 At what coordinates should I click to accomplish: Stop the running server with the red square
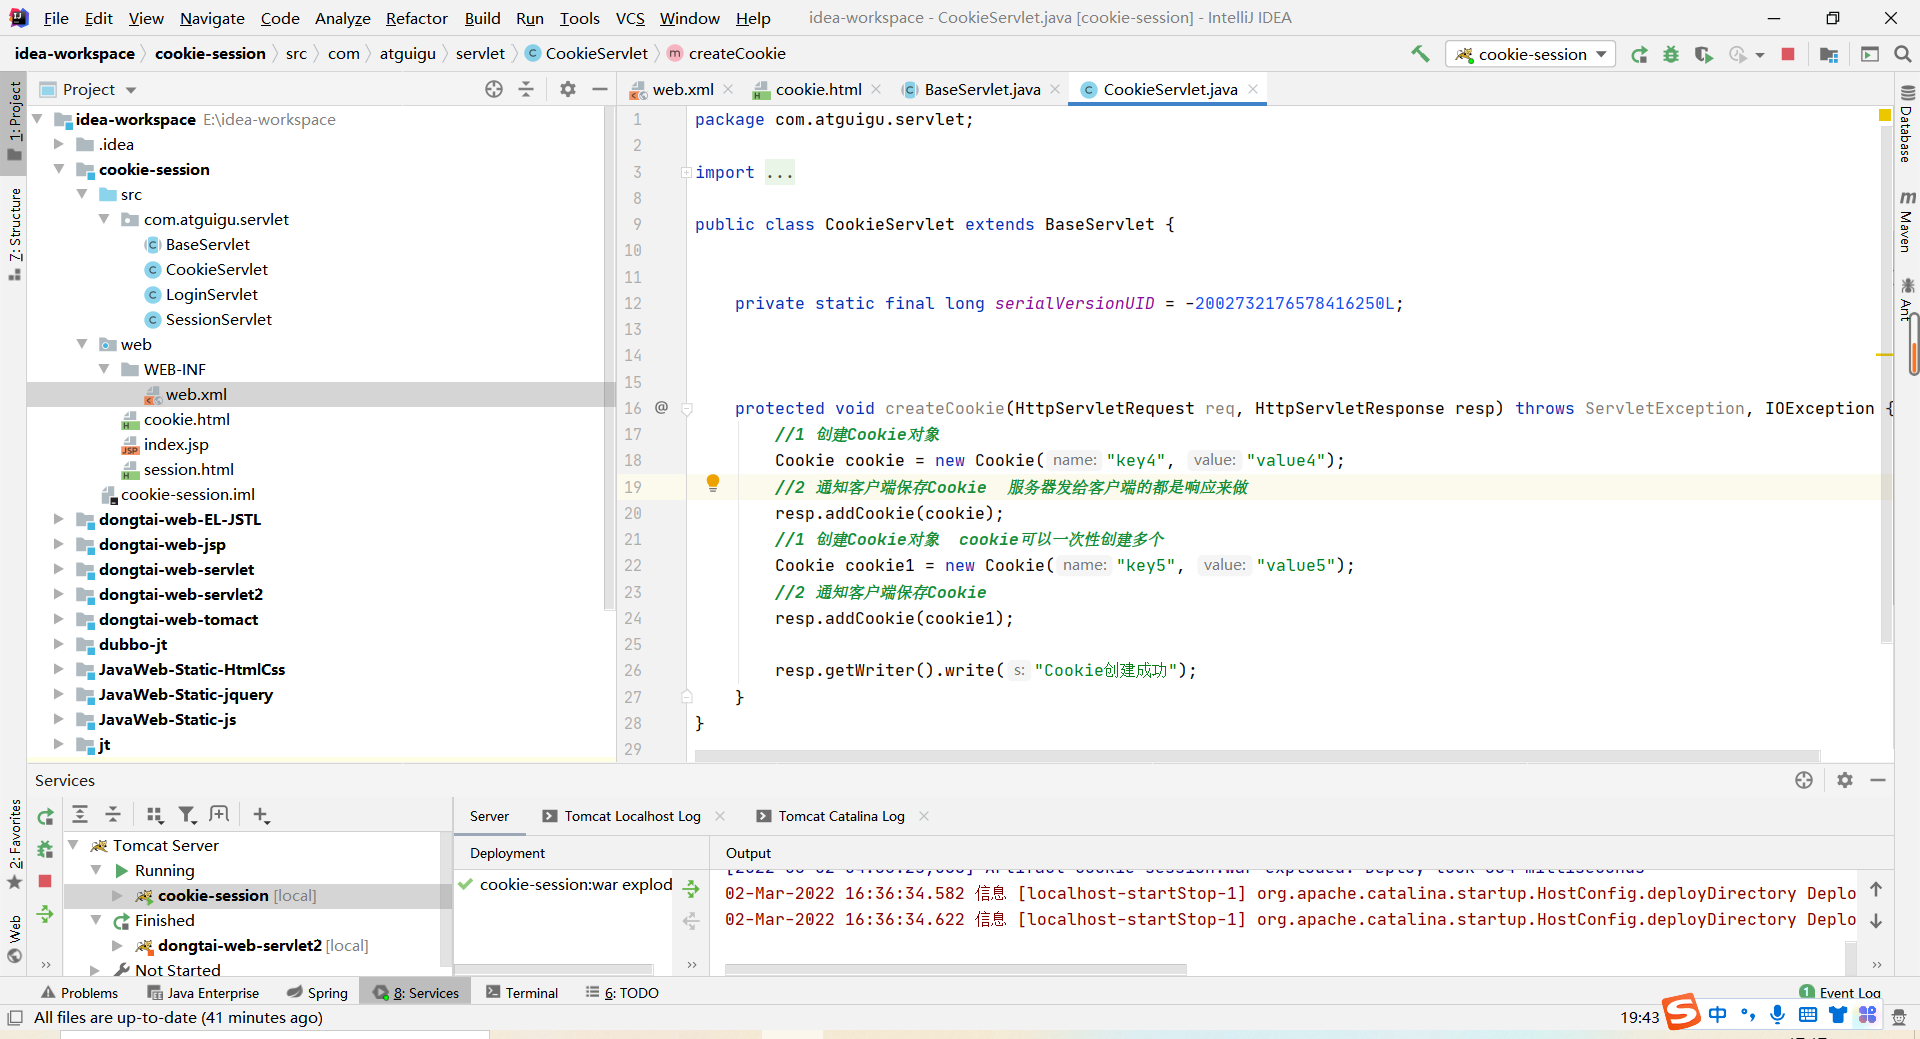pos(1788,54)
